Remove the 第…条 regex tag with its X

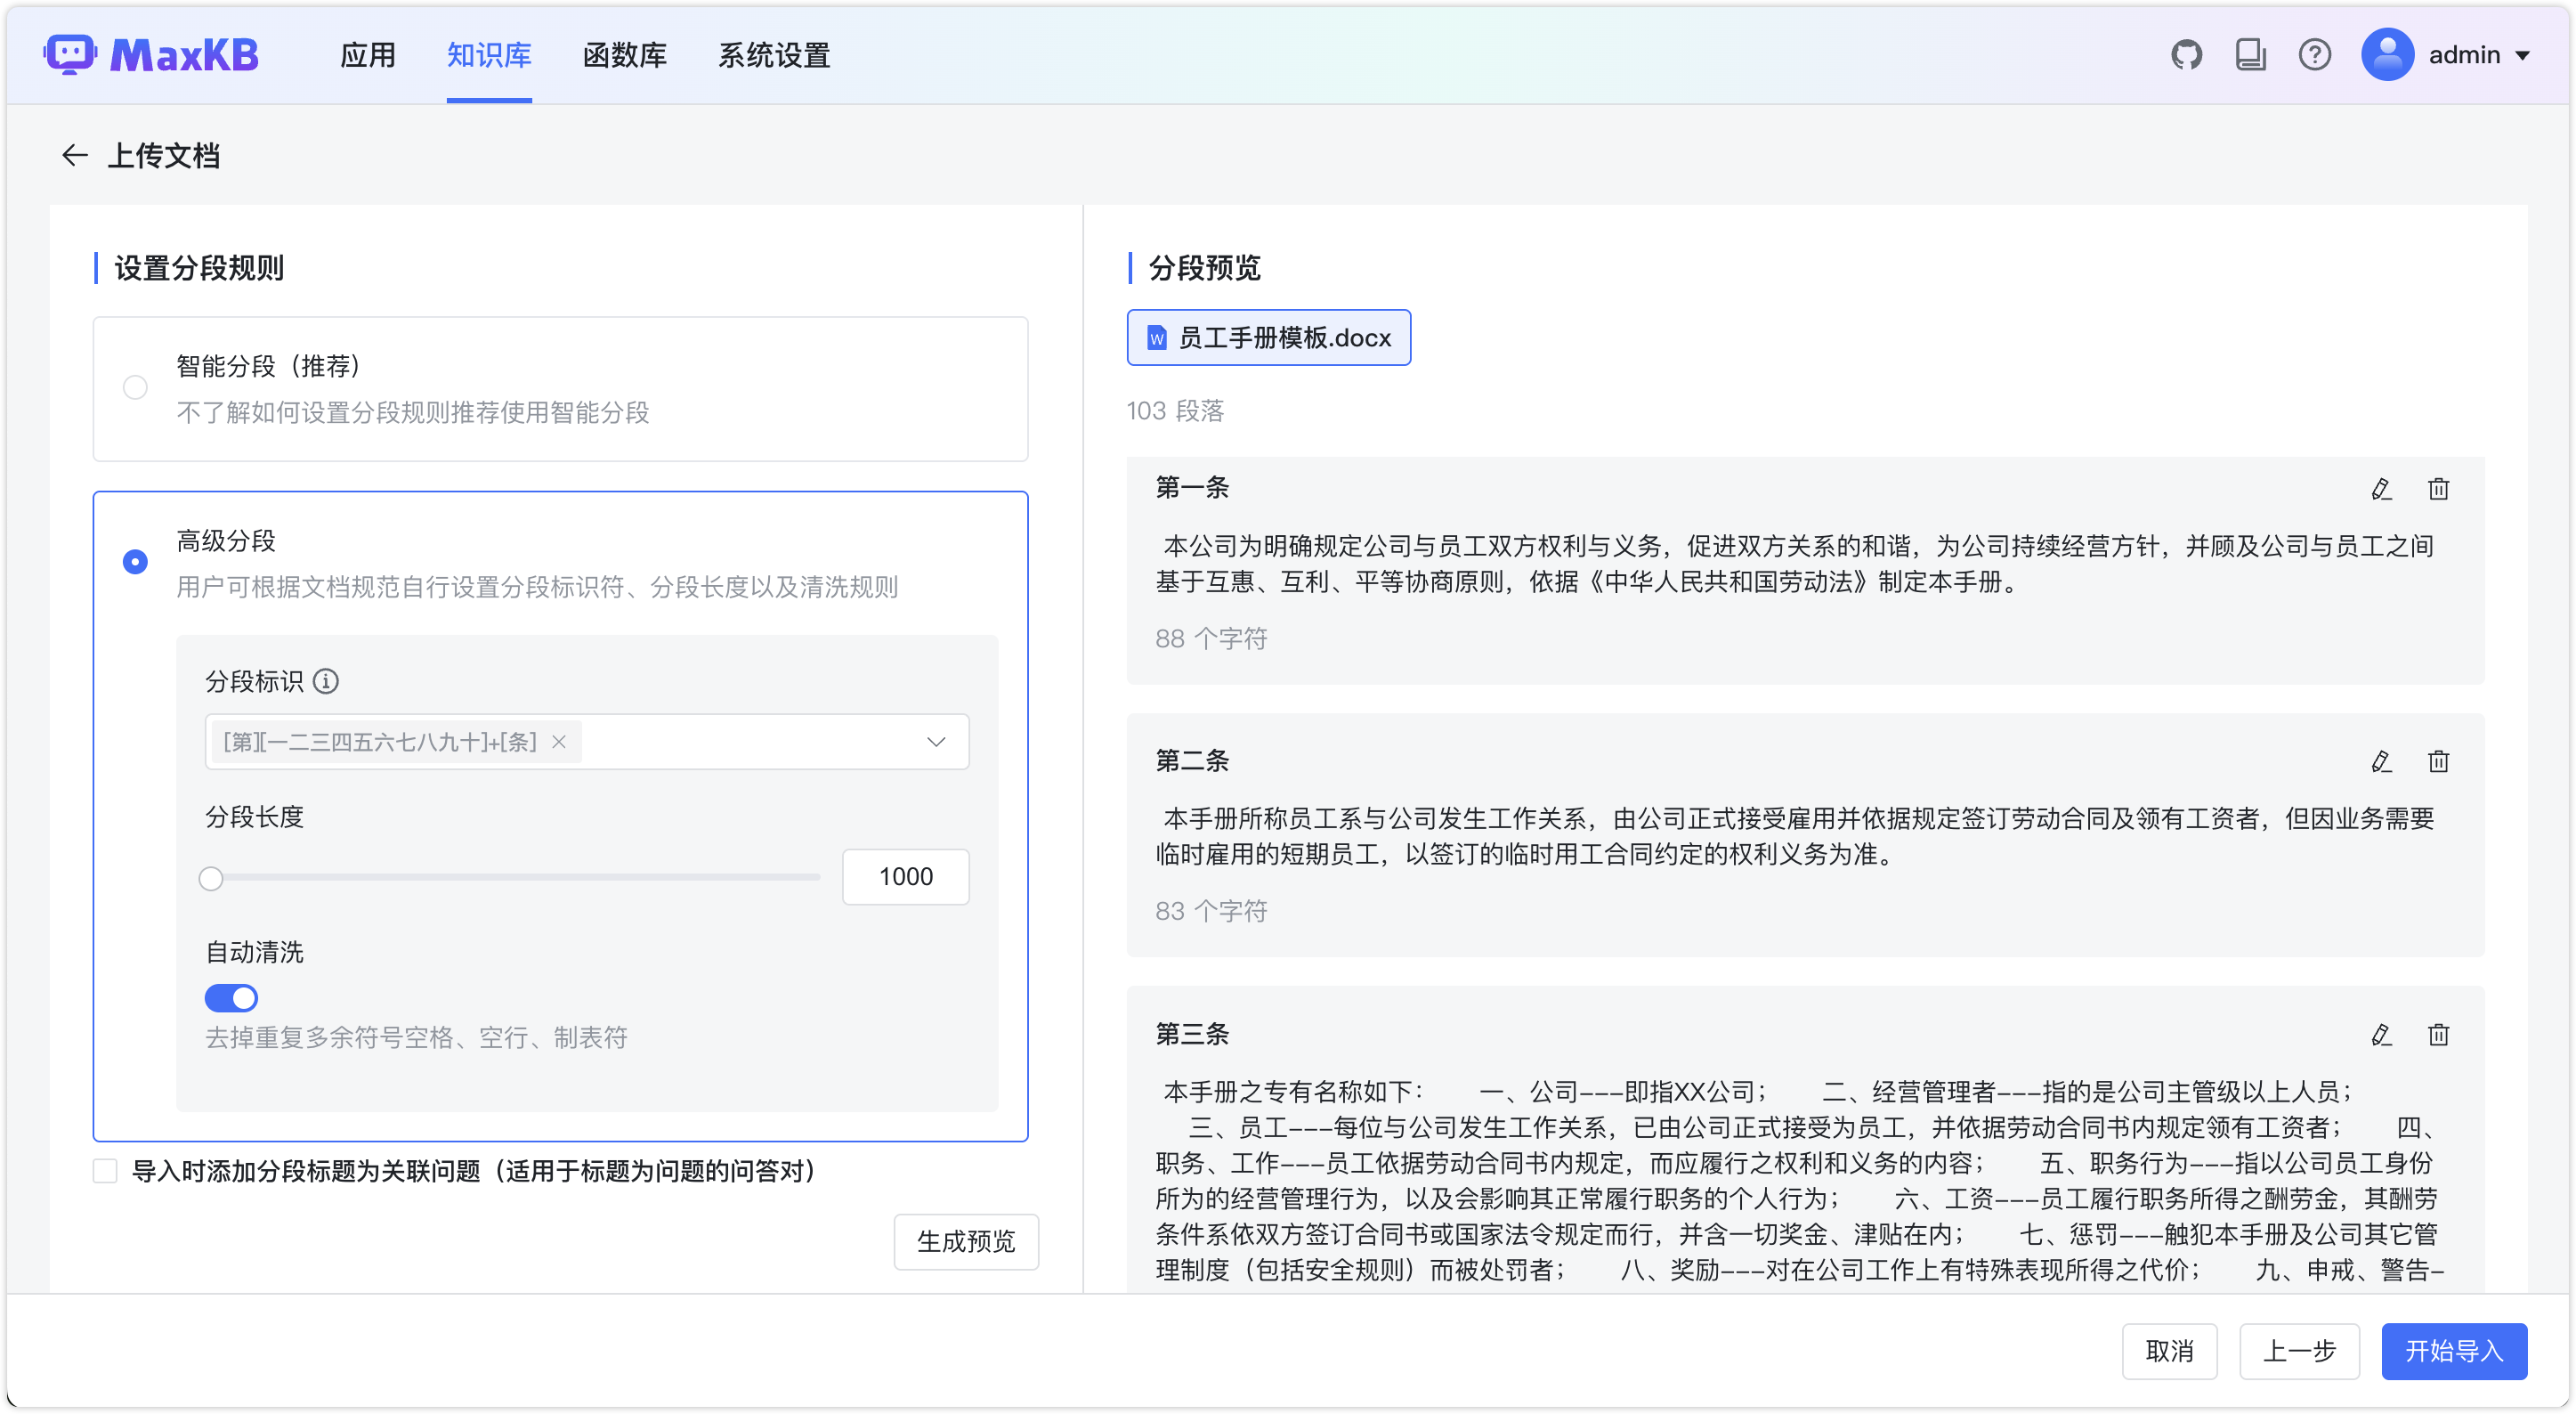[559, 742]
